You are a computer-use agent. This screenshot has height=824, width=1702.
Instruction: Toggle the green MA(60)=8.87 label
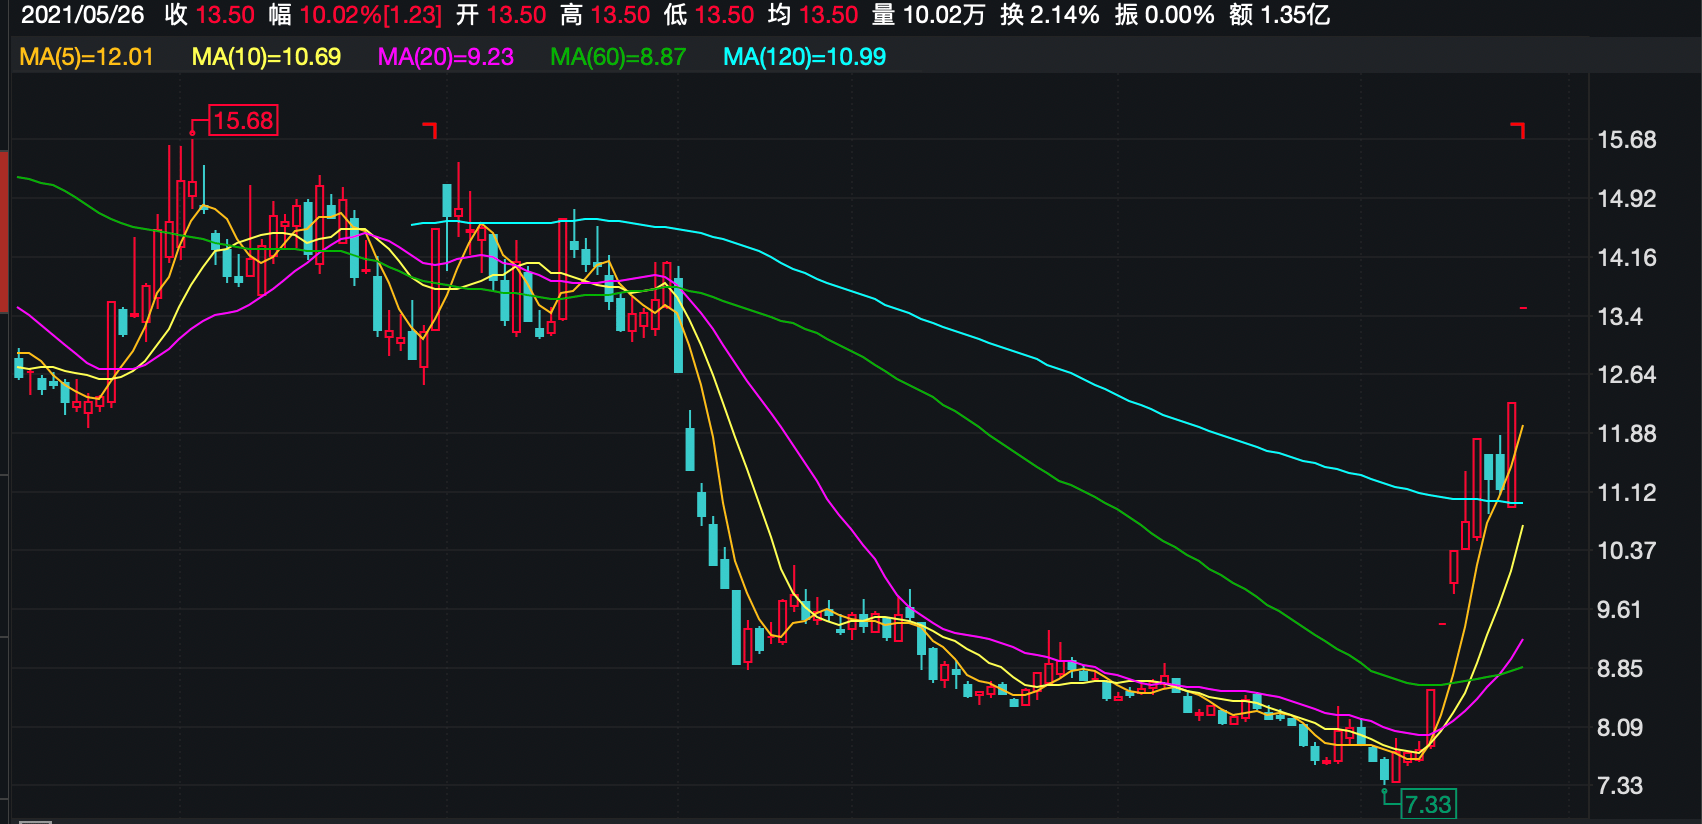[x=618, y=57]
